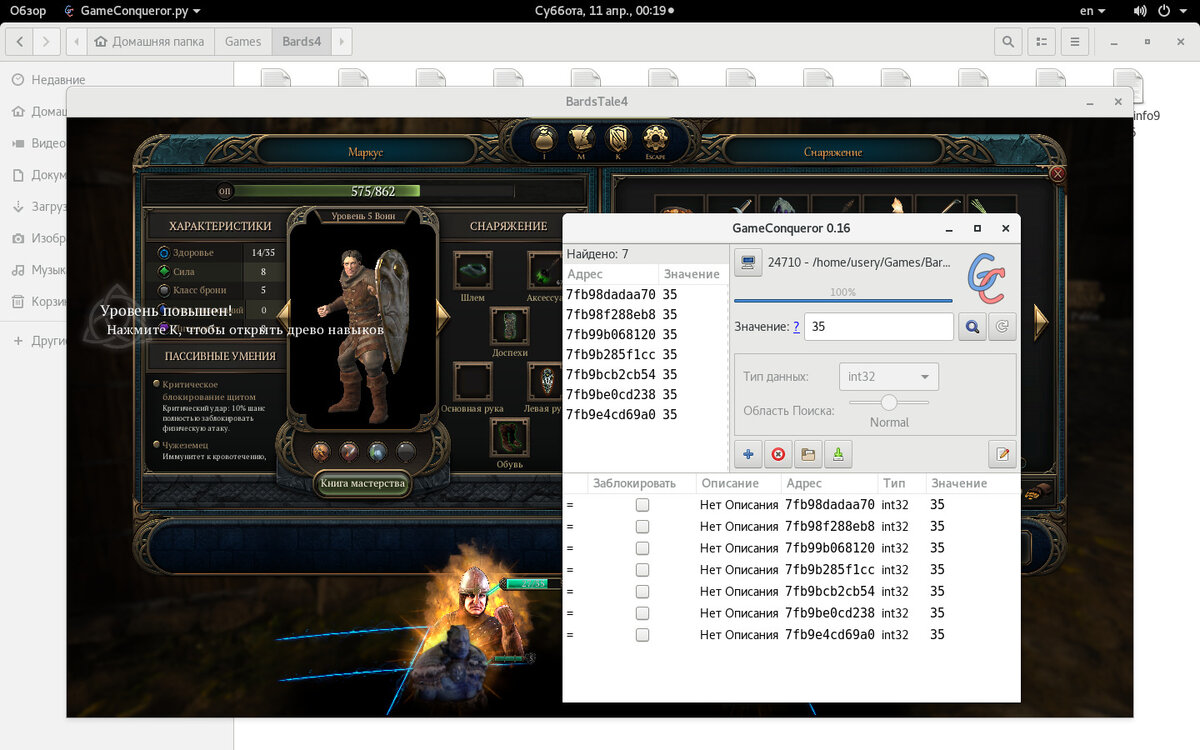Lock the 7fb98f288eb8 entry checkbox

pos(642,527)
